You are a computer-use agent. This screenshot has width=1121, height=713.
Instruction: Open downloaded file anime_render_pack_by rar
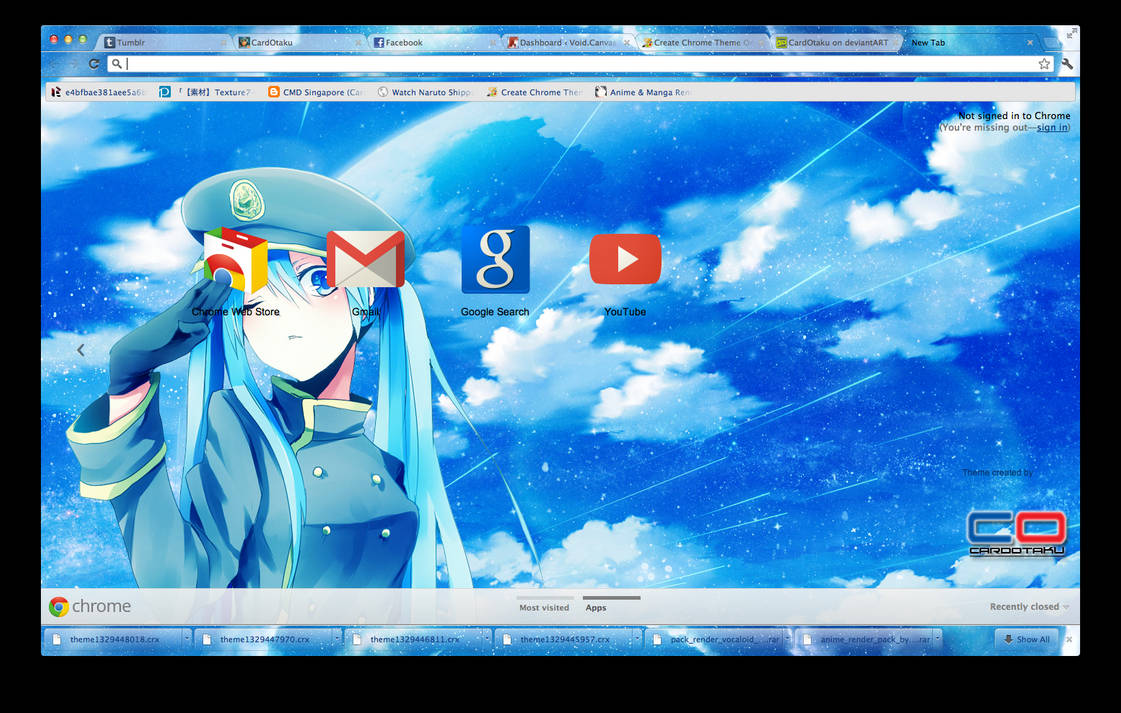tap(865, 639)
